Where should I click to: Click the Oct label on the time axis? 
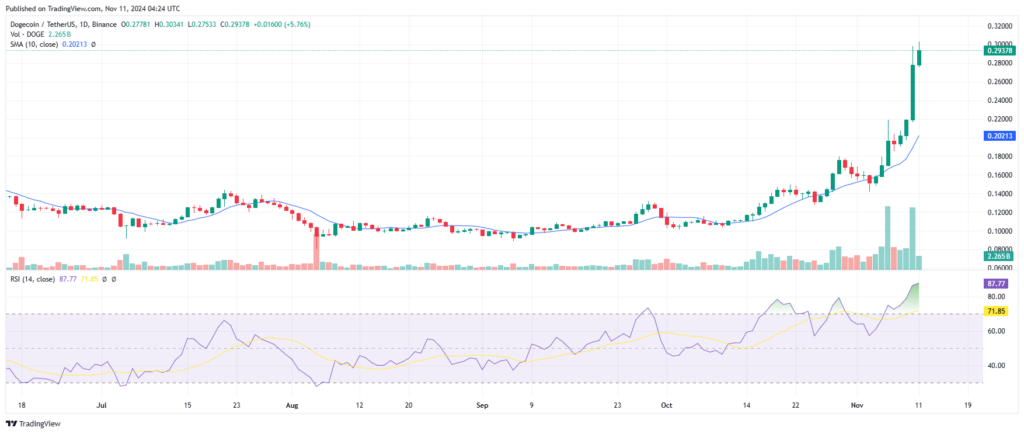pos(665,407)
